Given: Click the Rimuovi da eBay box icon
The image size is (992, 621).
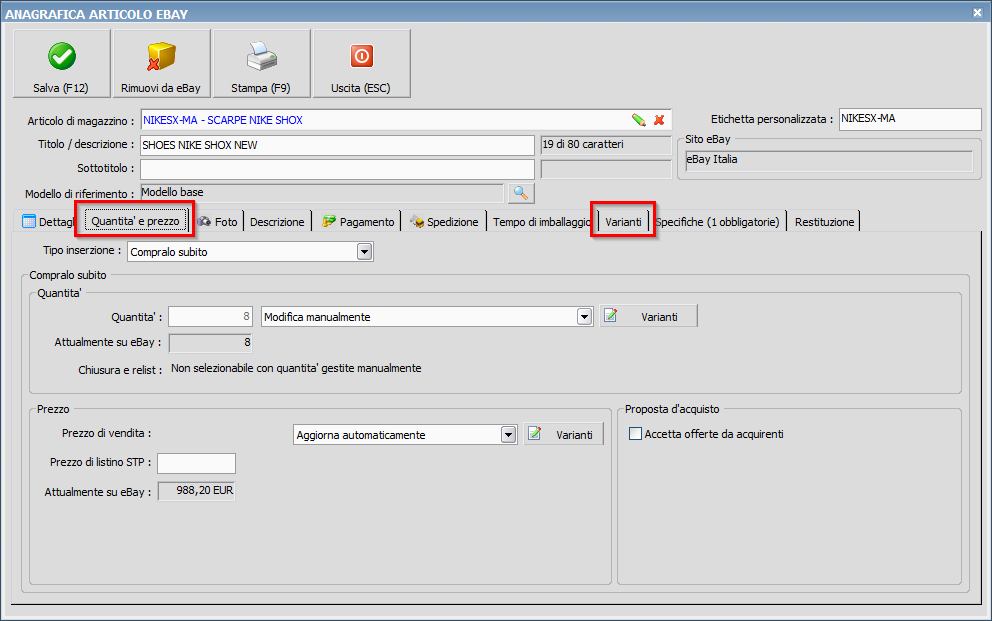Looking at the screenshot, I should tap(161, 56).
